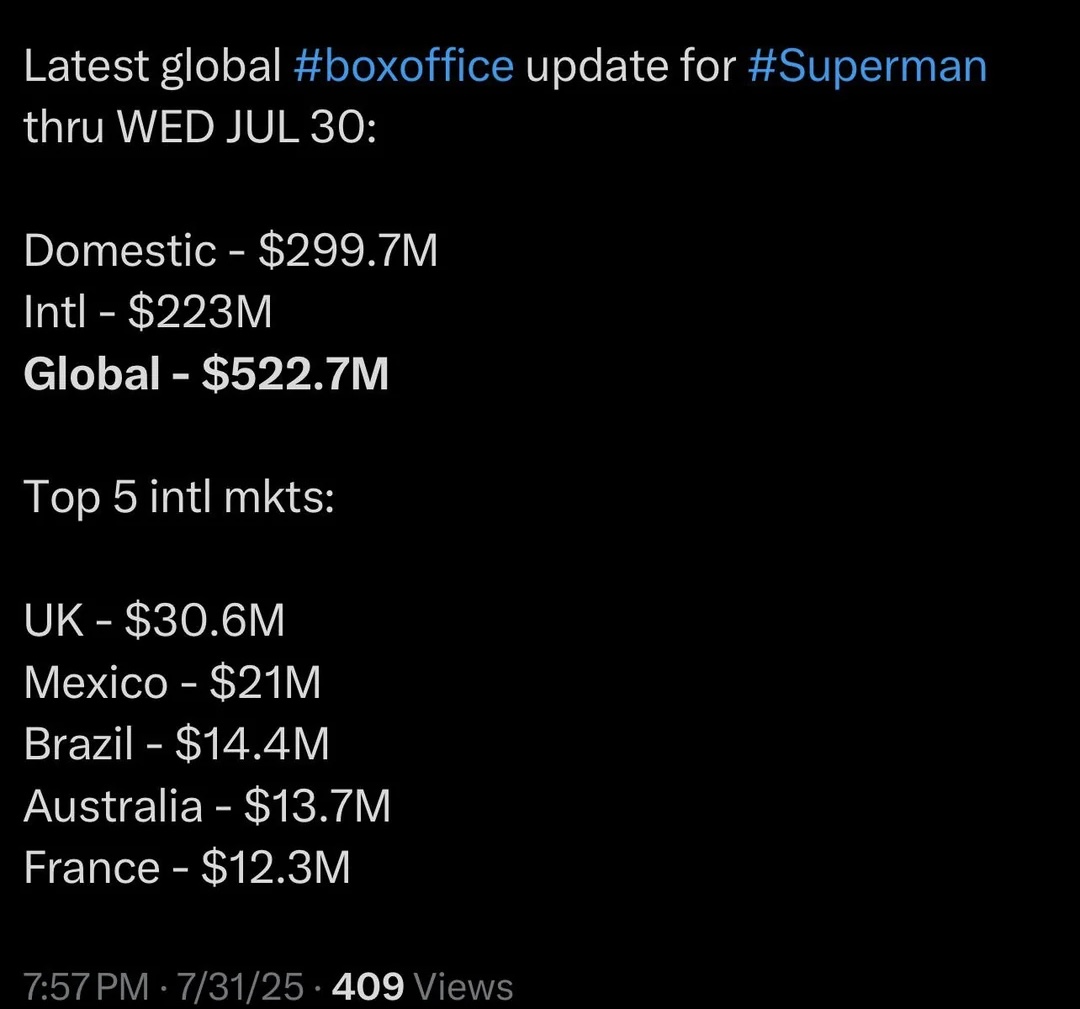Click the "Top 5 intl mkts:" heading

[179, 497]
